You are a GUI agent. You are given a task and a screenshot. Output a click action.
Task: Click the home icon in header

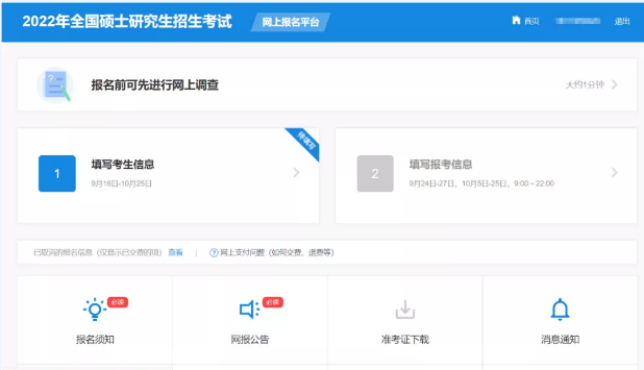[516, 20]
